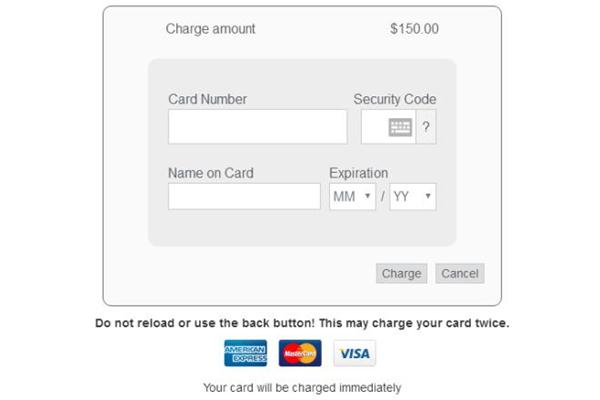Click the virtual keyboard icon in Security Code
Image resolution: width=600 pixels, height=400 pixels.
pyautogui.click(x=400, y=127)
